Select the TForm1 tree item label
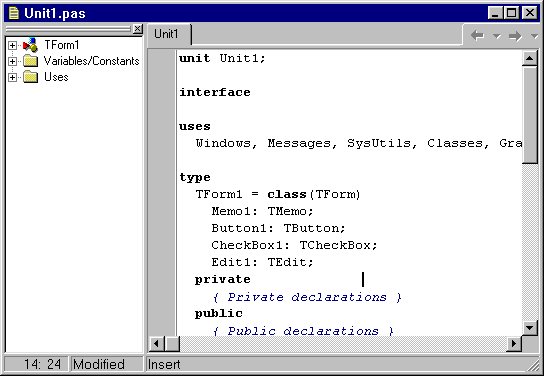 [62, 45]
